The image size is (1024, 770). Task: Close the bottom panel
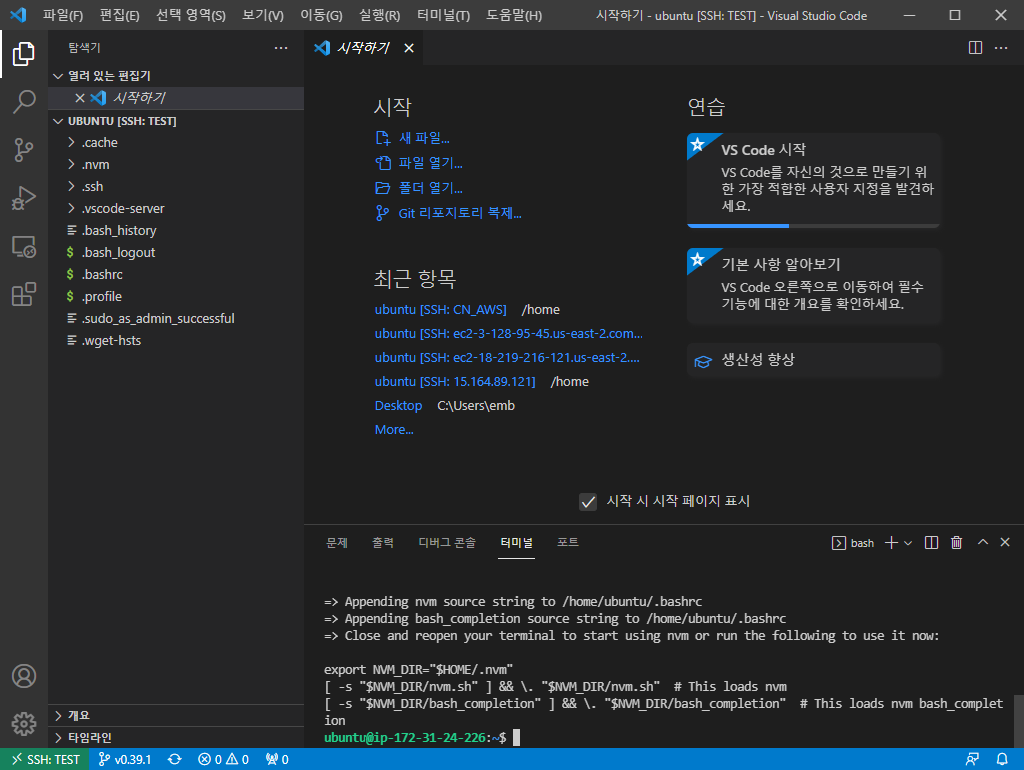pyautogui.click(x=1005, y=543)
